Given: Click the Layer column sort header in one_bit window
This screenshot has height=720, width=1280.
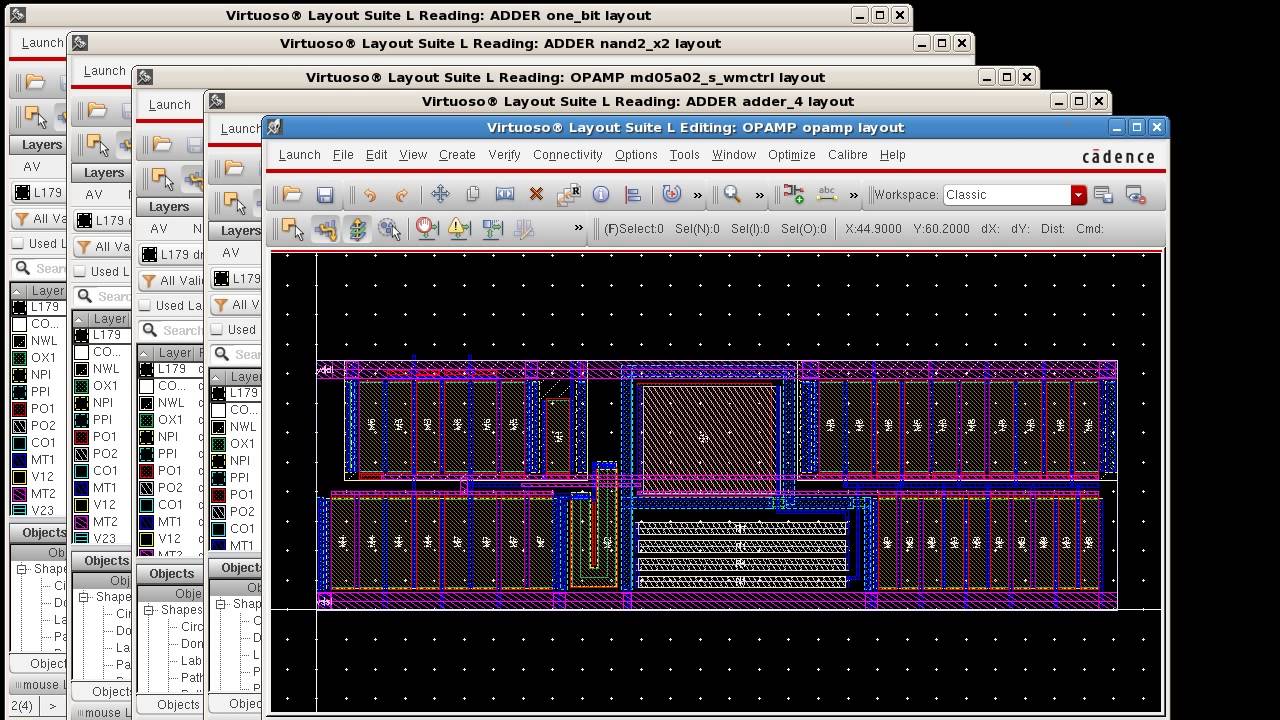Looking at the screenshot, I should tap(46, 291).
